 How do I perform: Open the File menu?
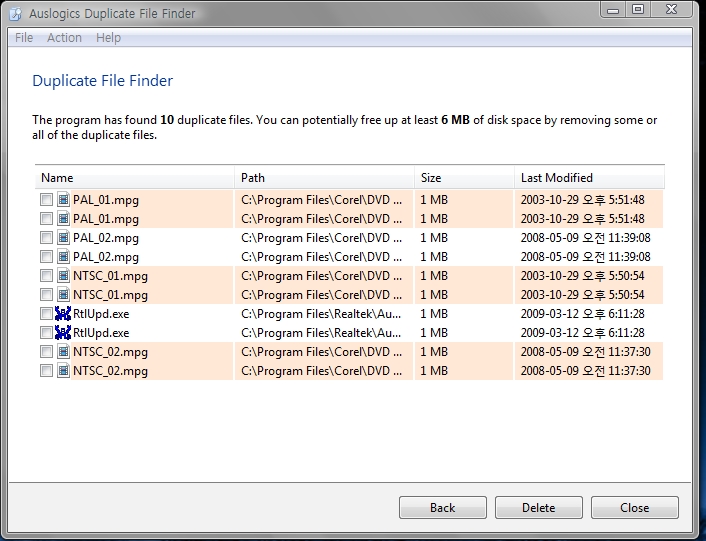click(24, 38)
